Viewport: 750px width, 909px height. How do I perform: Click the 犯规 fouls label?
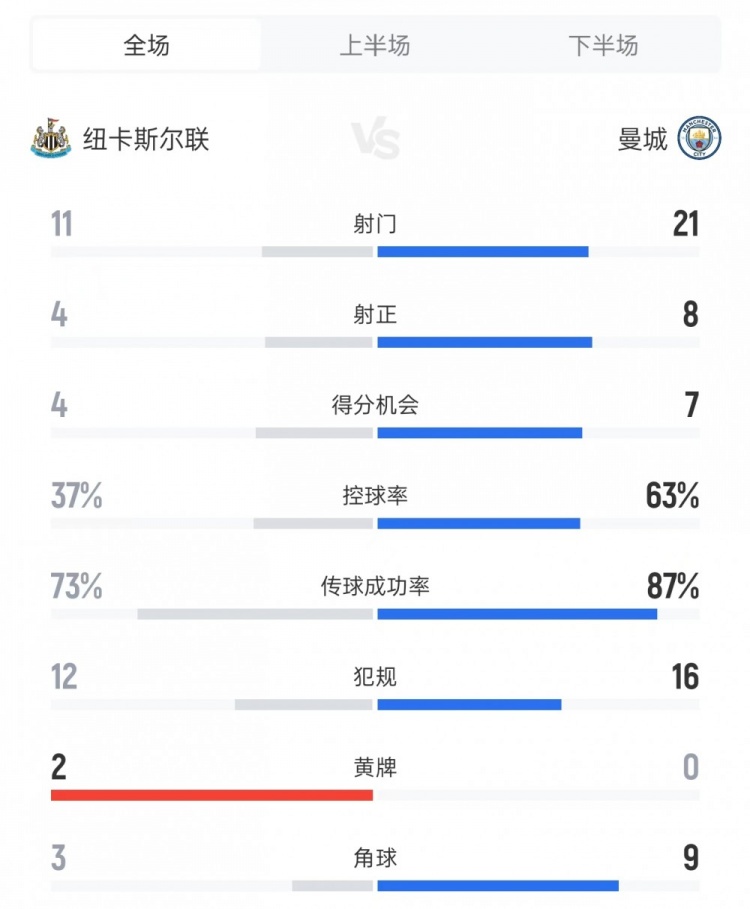[x=375, y=677]
